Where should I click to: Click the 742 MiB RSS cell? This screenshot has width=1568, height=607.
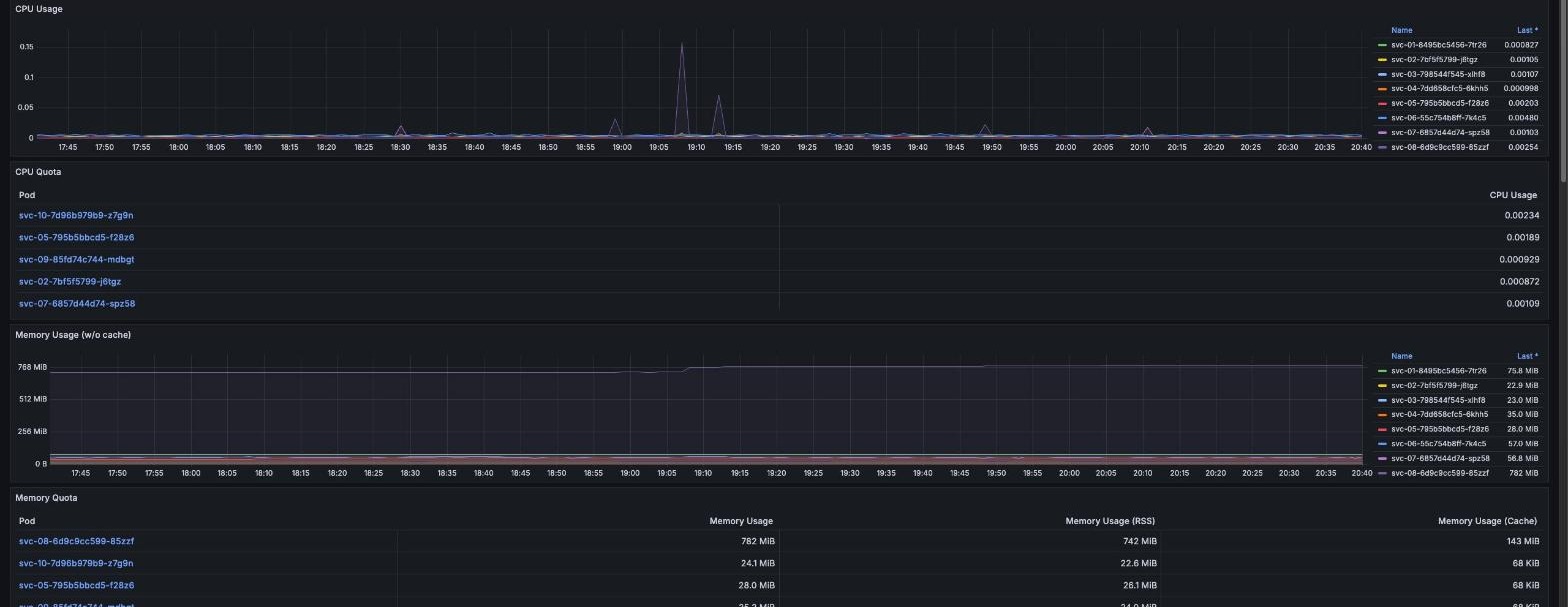[x=1140, y=542]
